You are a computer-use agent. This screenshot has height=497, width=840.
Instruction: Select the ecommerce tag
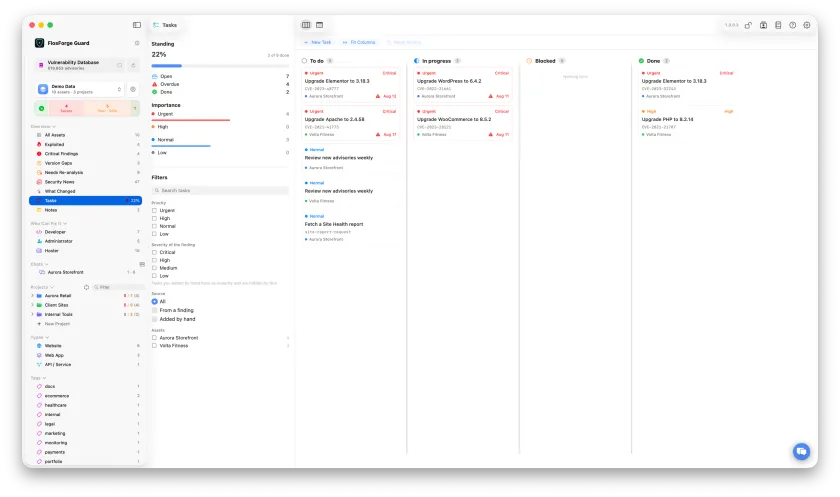[86, 396]
